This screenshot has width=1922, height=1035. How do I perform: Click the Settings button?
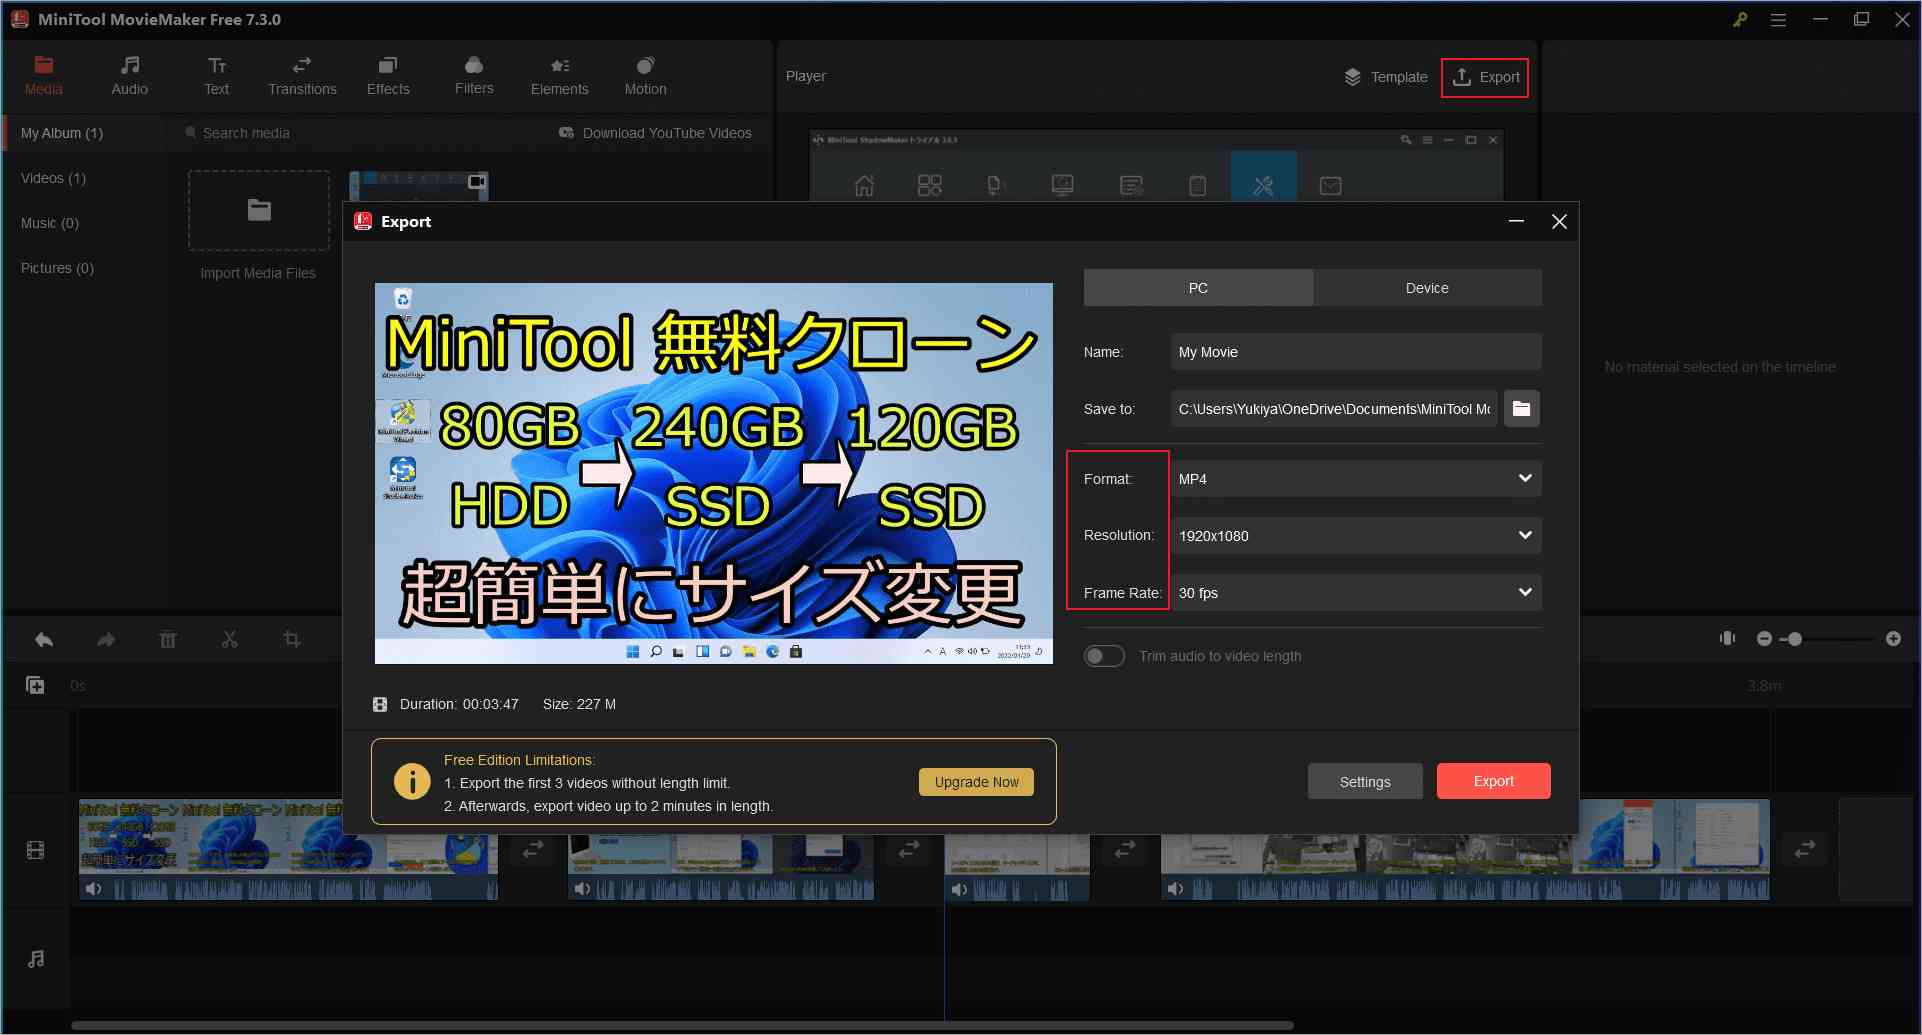(x=1365, y=782)
